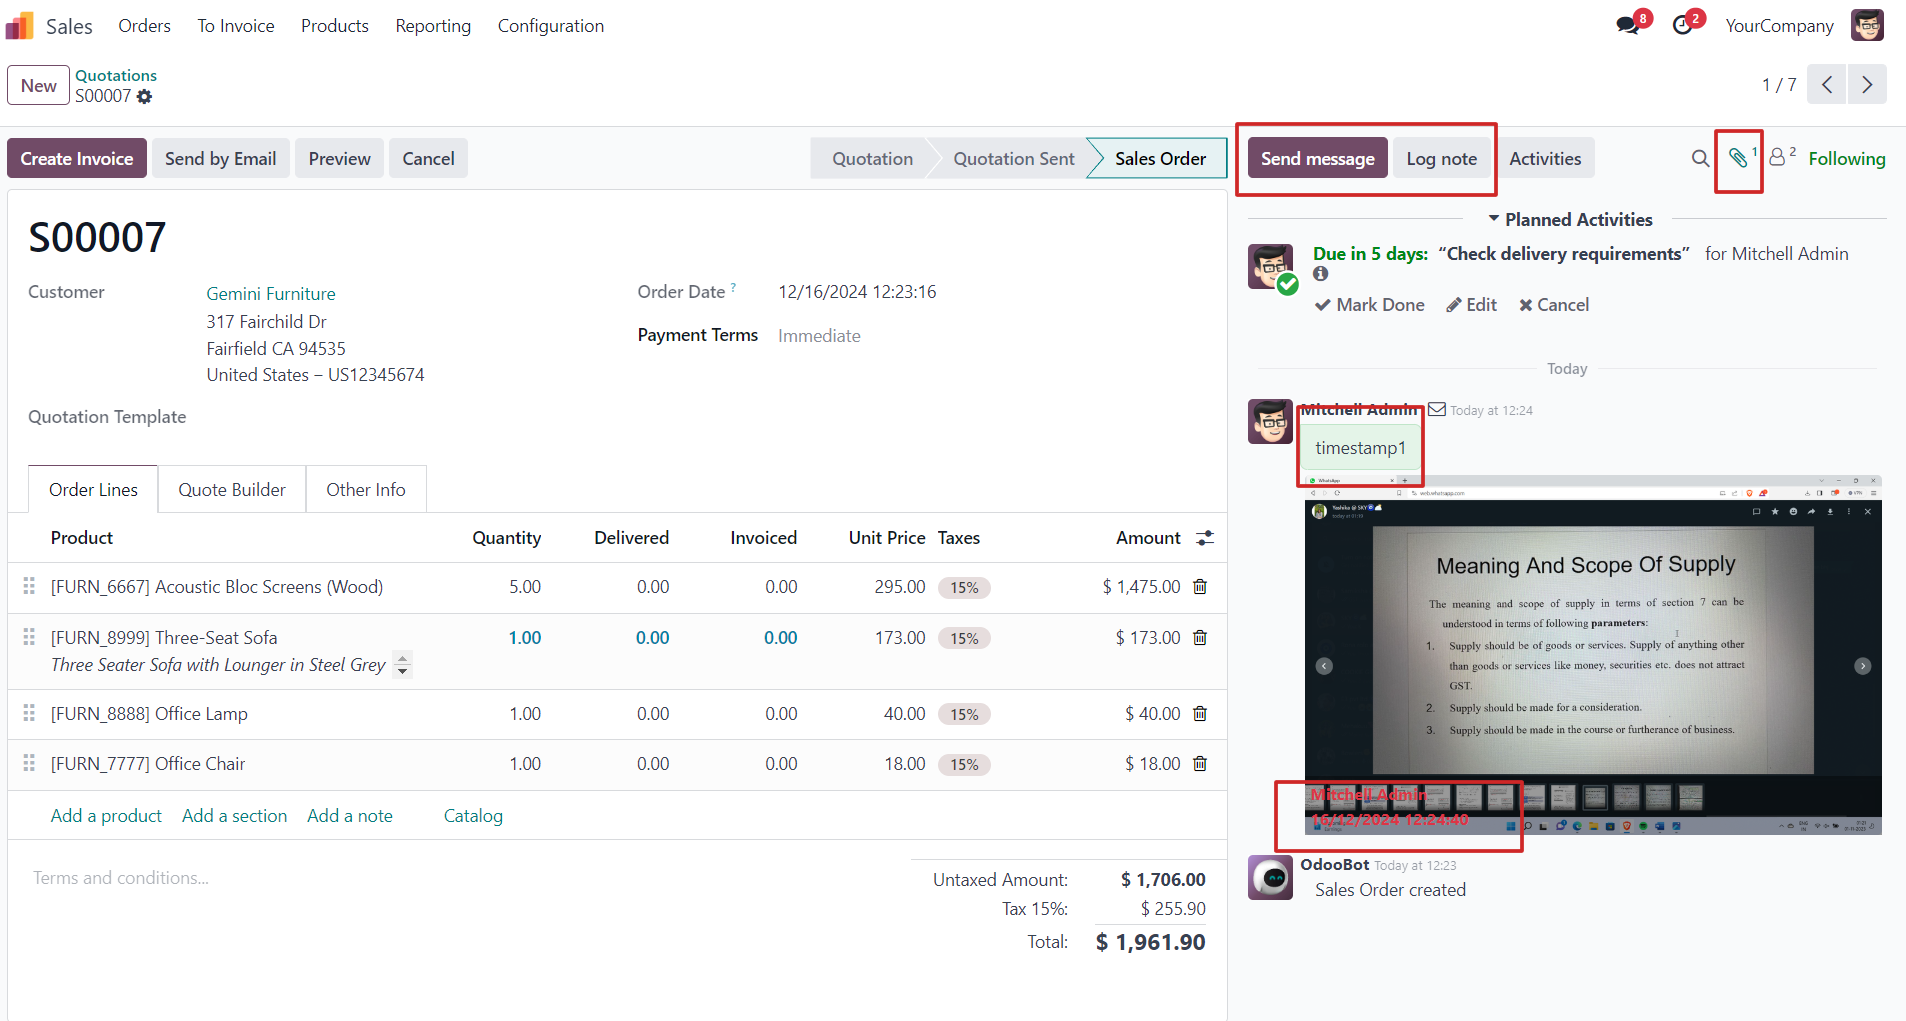Click the New button

click(38, 85)
